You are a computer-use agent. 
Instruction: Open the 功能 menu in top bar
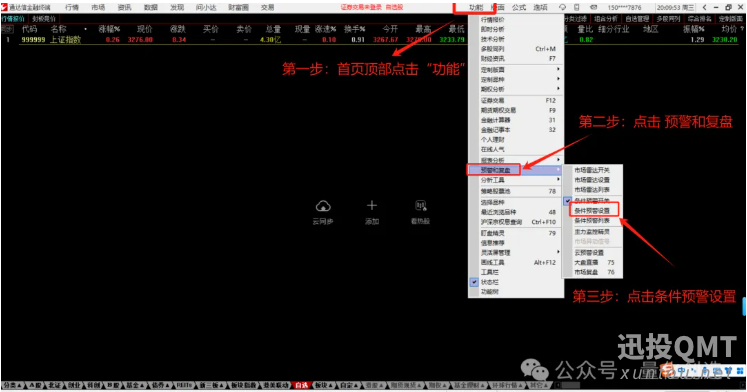[475, 7]
